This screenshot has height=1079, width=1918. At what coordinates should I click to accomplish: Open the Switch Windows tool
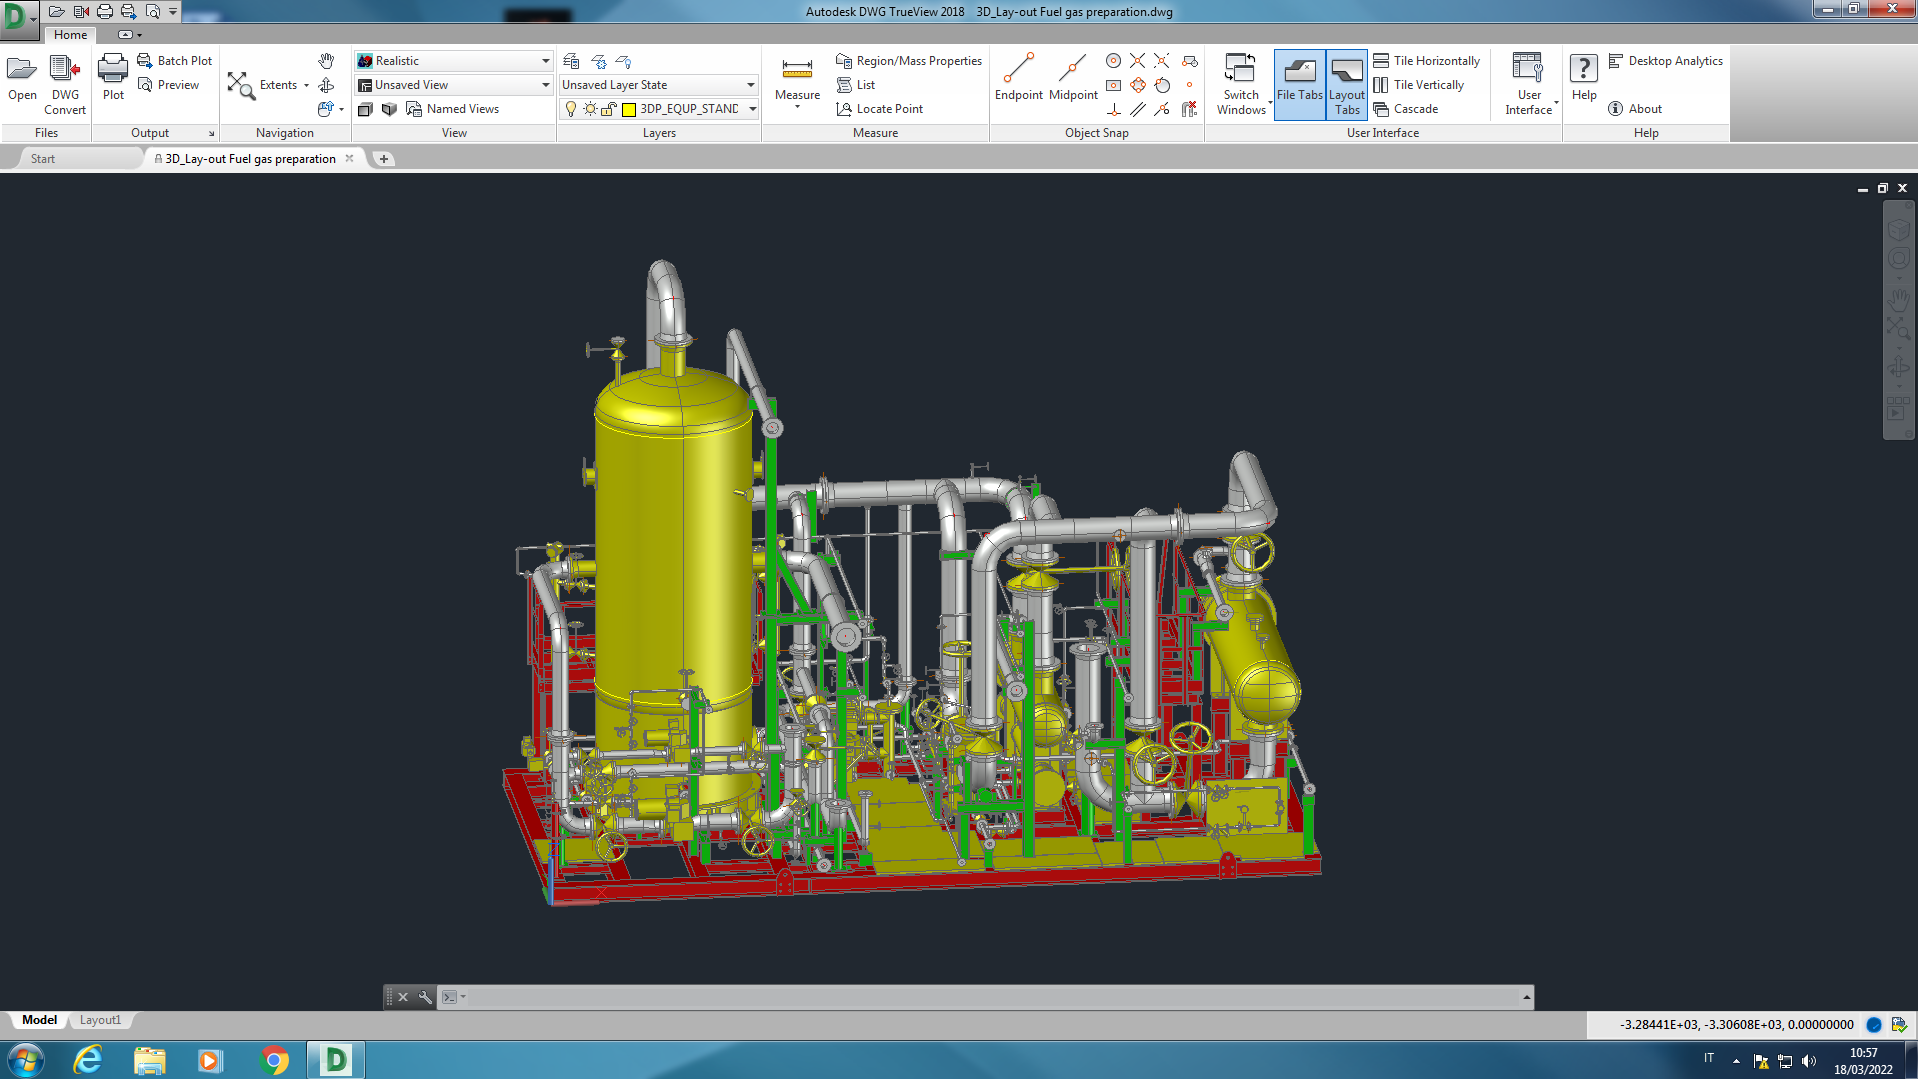1241,70
